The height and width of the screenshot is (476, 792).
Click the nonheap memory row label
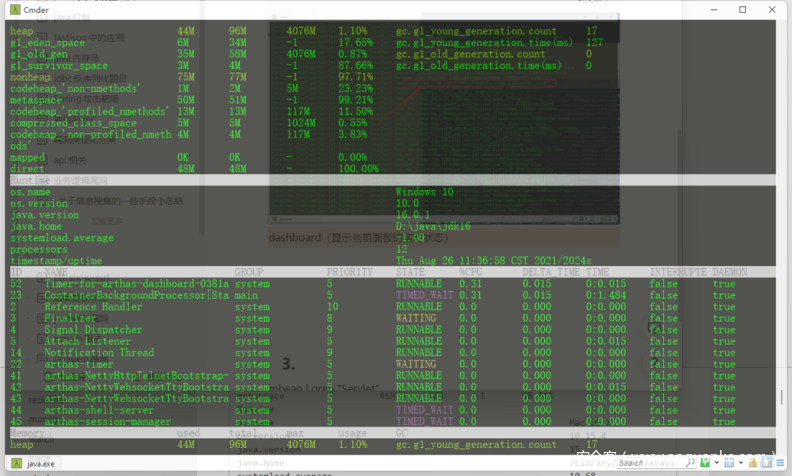coord(30,77)
